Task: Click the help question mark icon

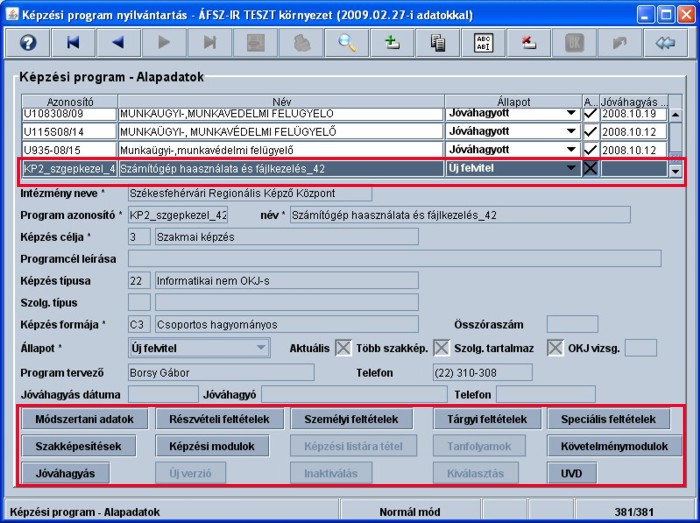Action: click(28, 43)
